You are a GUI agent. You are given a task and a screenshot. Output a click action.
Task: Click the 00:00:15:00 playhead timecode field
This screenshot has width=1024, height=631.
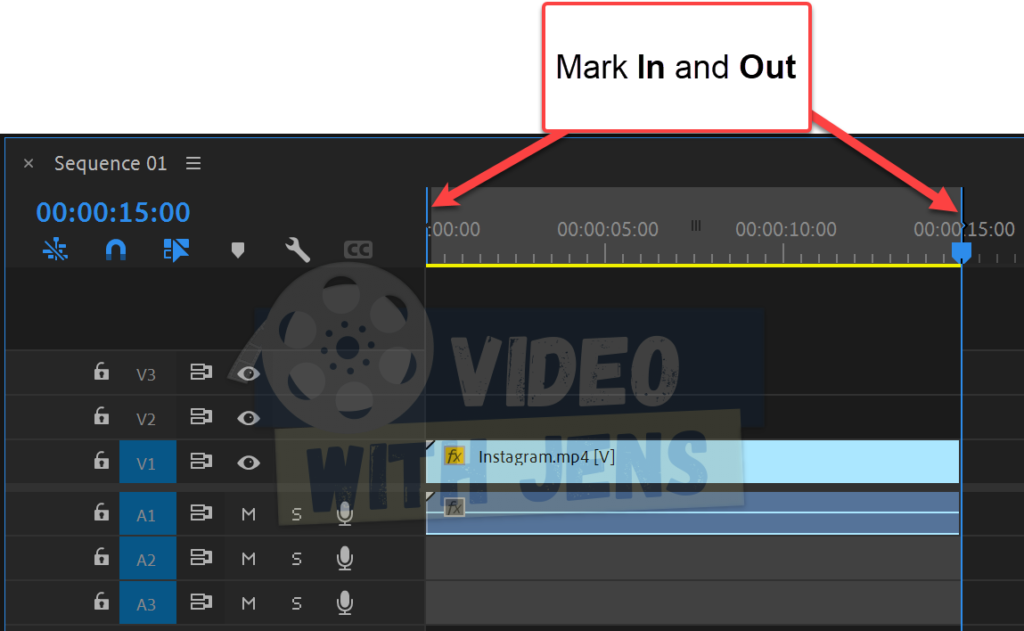pyautogui.click(x=113, y=212)
